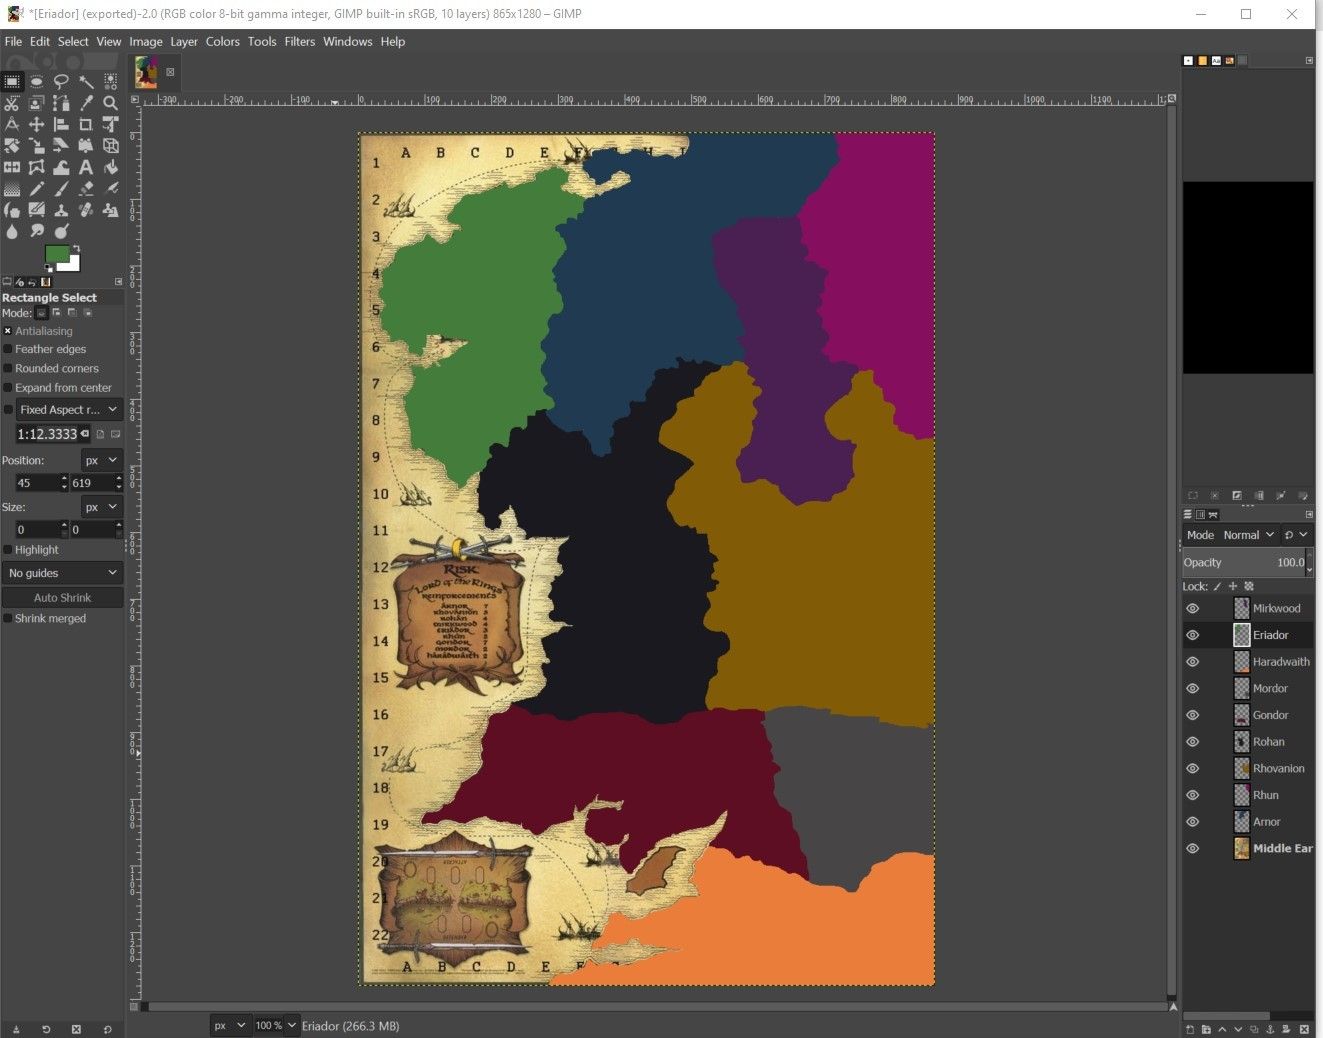Select the Eriador layer in the Layers list

point(1271,634)
